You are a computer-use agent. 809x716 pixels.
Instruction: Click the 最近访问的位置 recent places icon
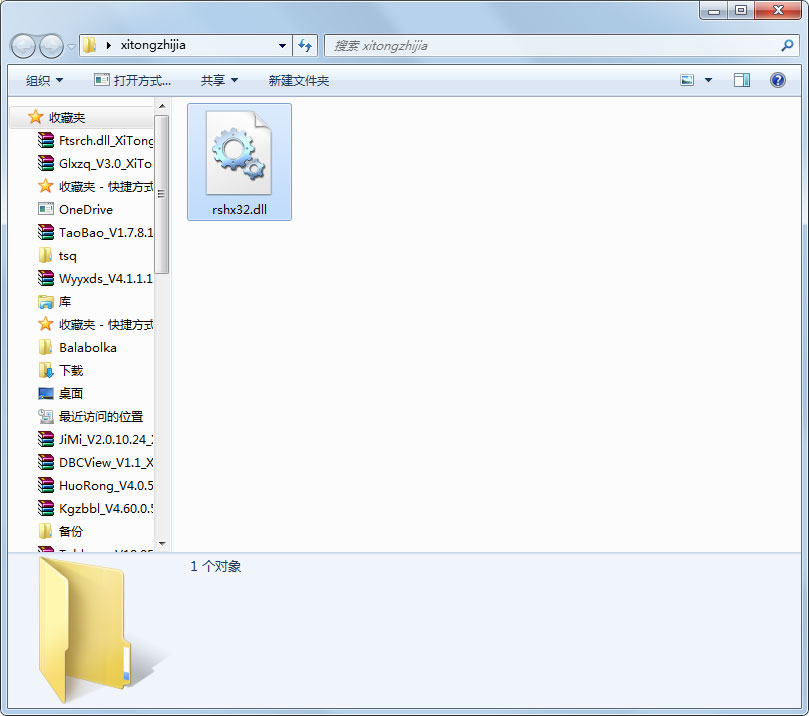click(x=46, y=416)
